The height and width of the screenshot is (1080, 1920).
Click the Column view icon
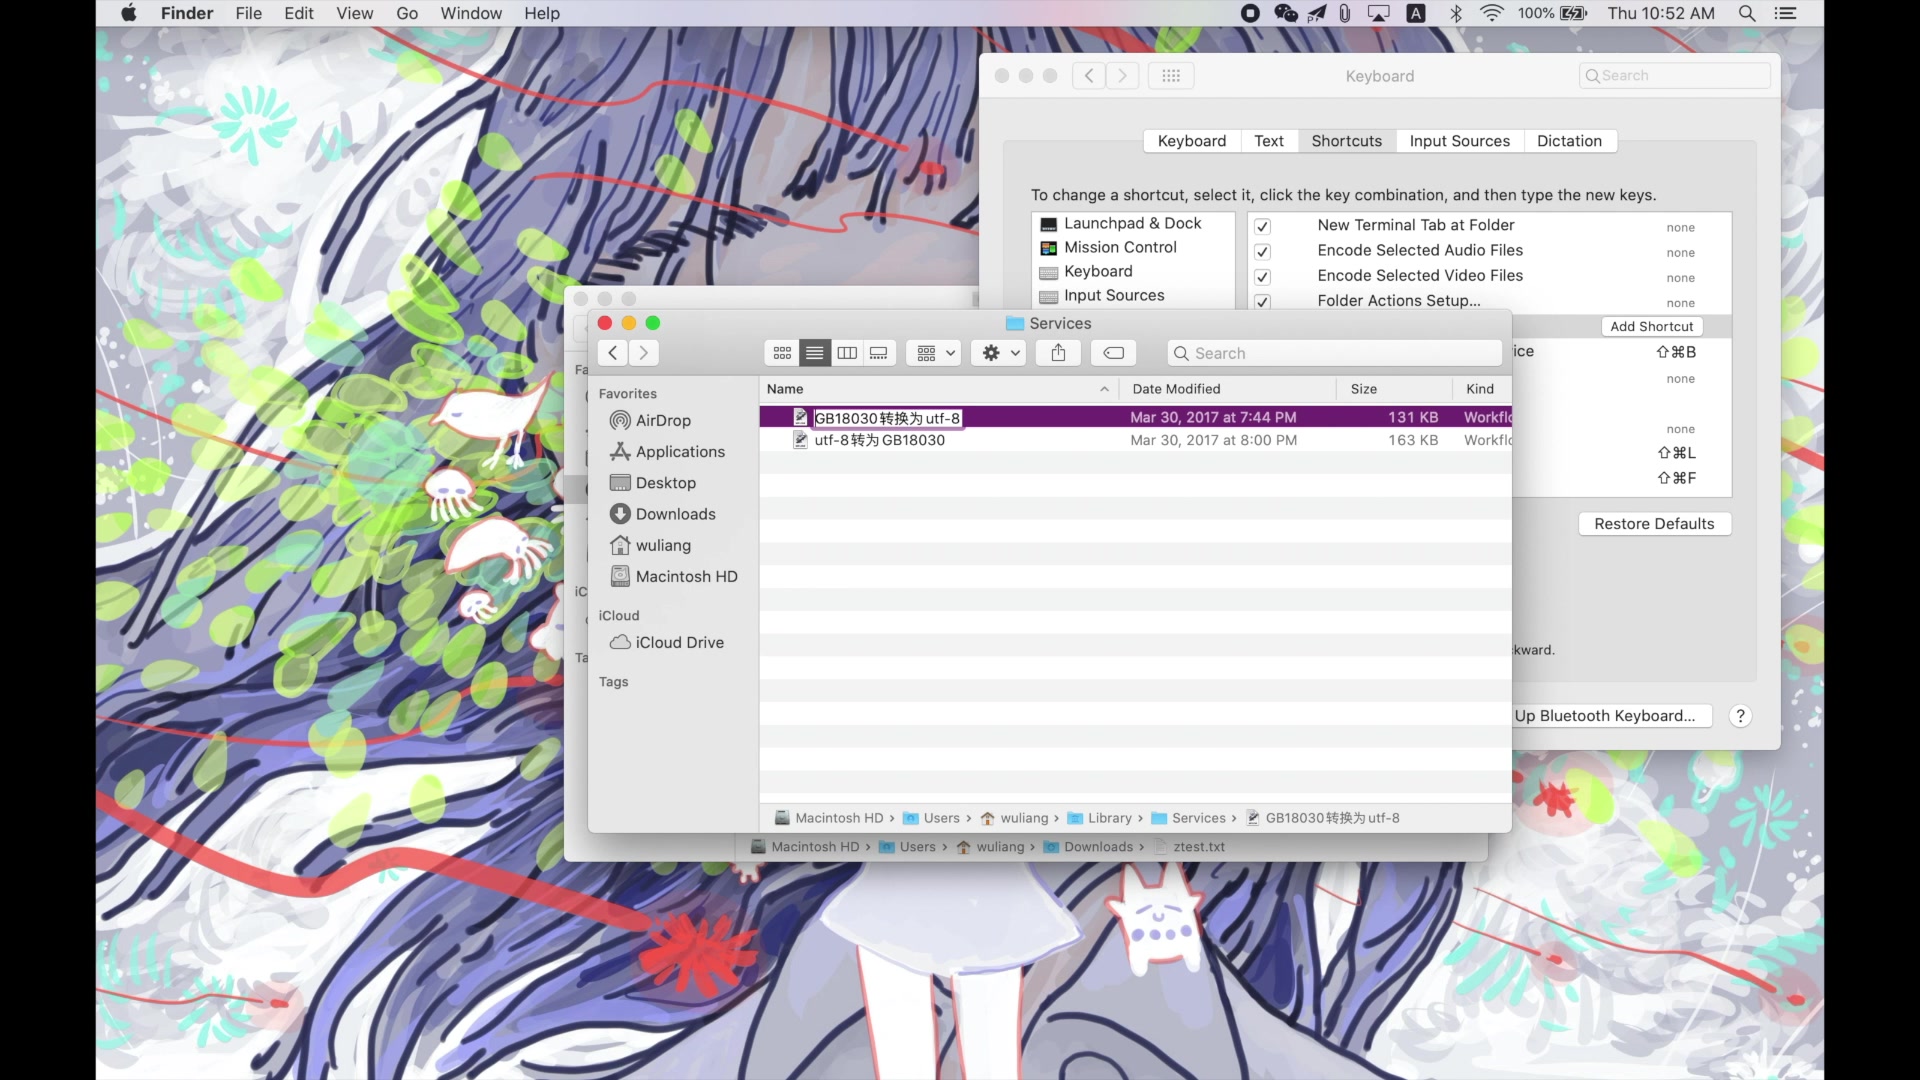tap(847, 352)
